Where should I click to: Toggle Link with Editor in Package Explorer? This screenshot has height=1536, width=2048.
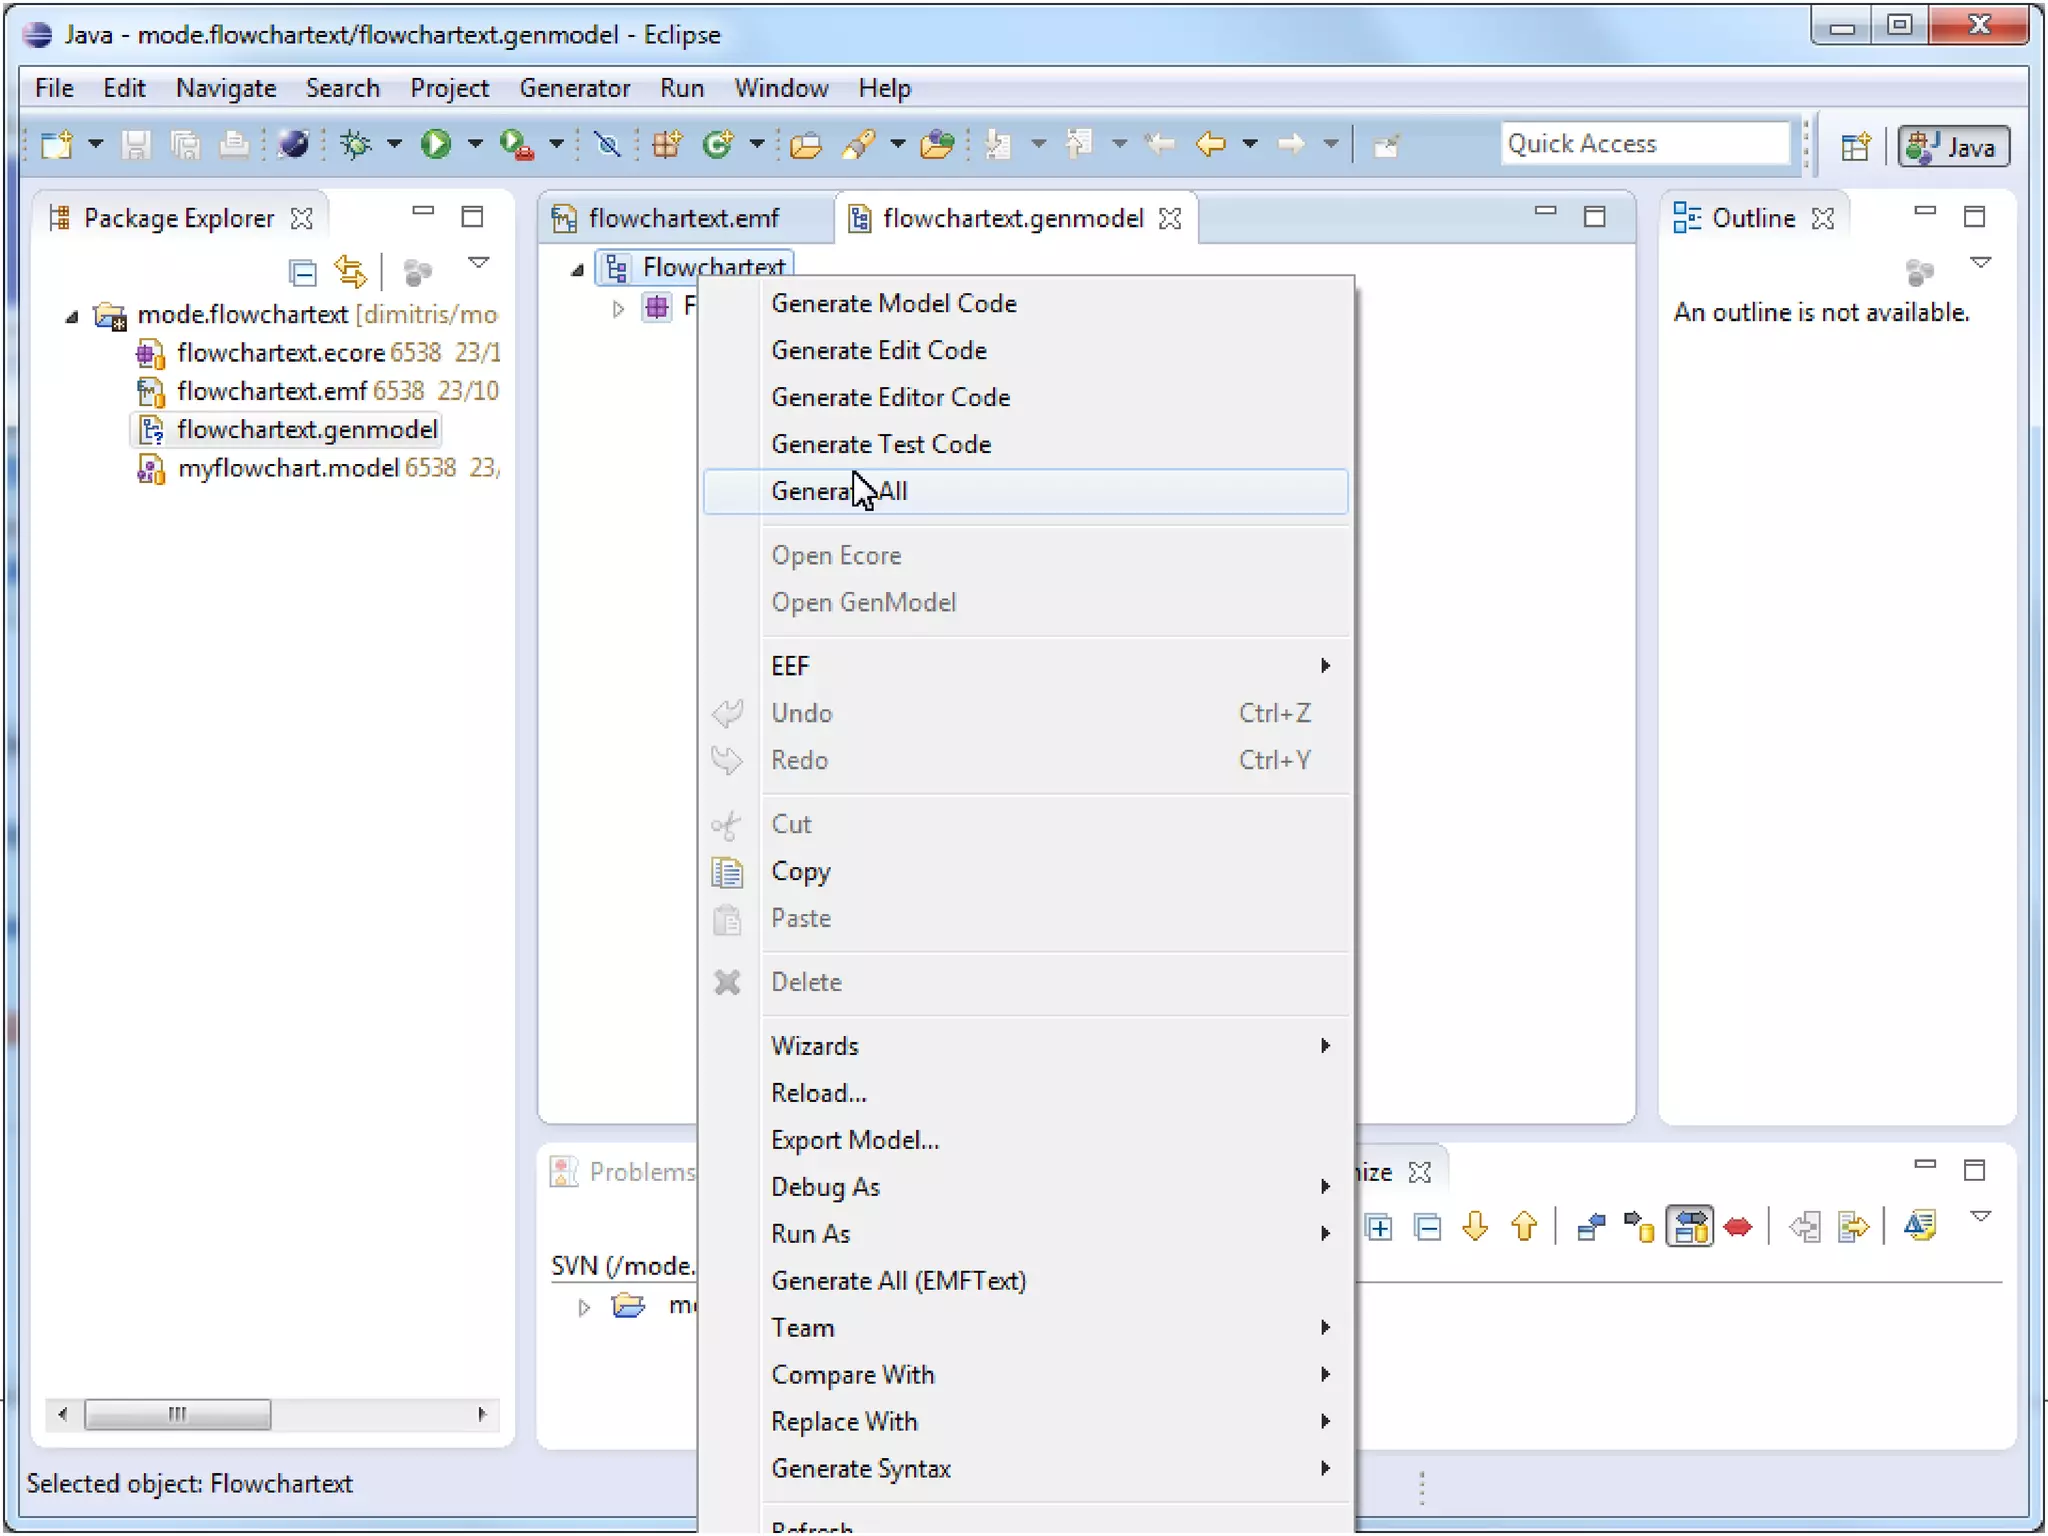tap(350, 272)
